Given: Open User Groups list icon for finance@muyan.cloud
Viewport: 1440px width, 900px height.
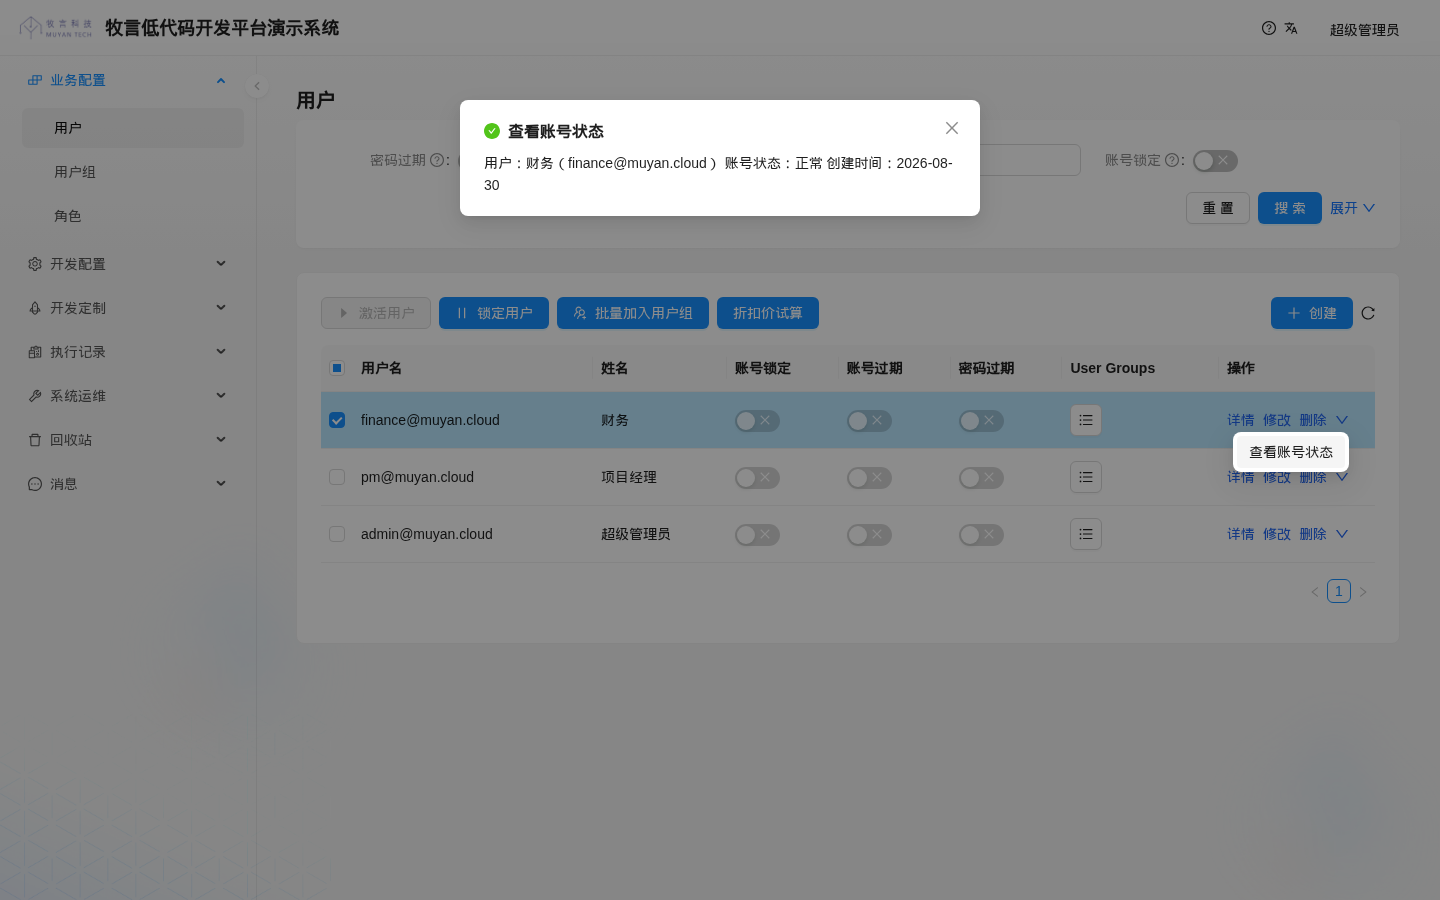Looking at the screenshot, I should click(1086, 420).
